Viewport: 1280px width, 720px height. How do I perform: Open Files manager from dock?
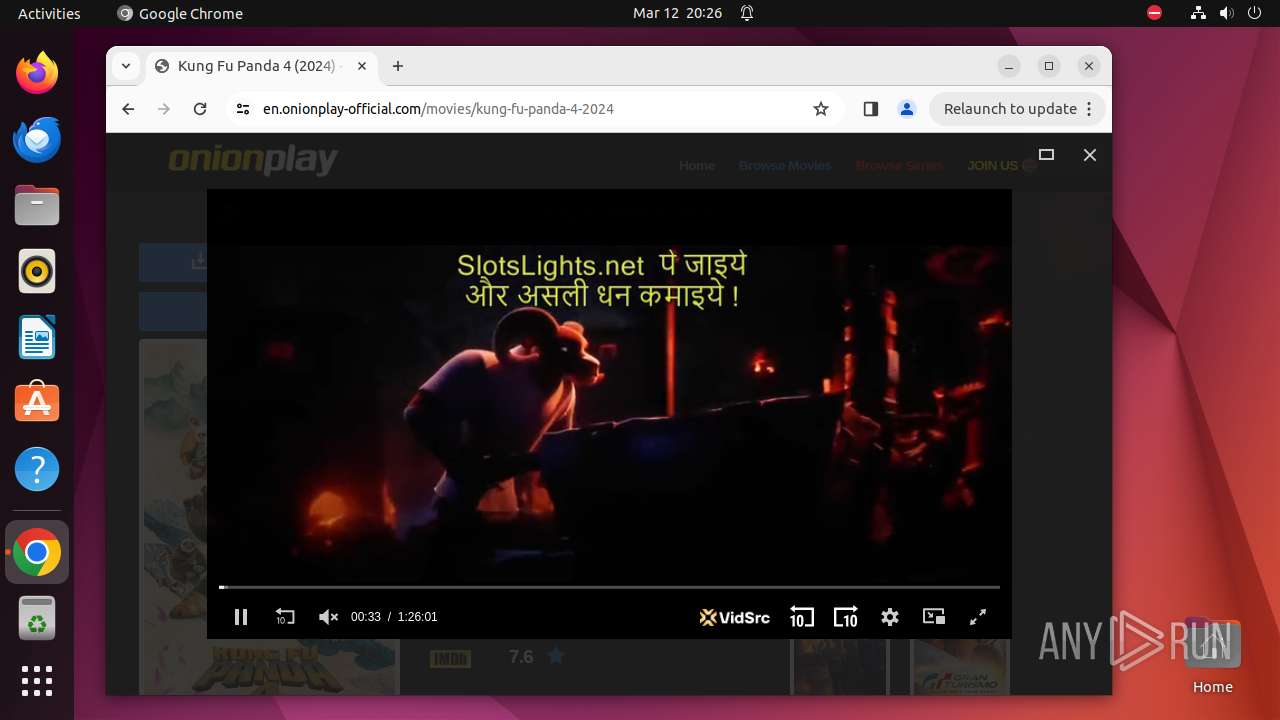point(37,205)
